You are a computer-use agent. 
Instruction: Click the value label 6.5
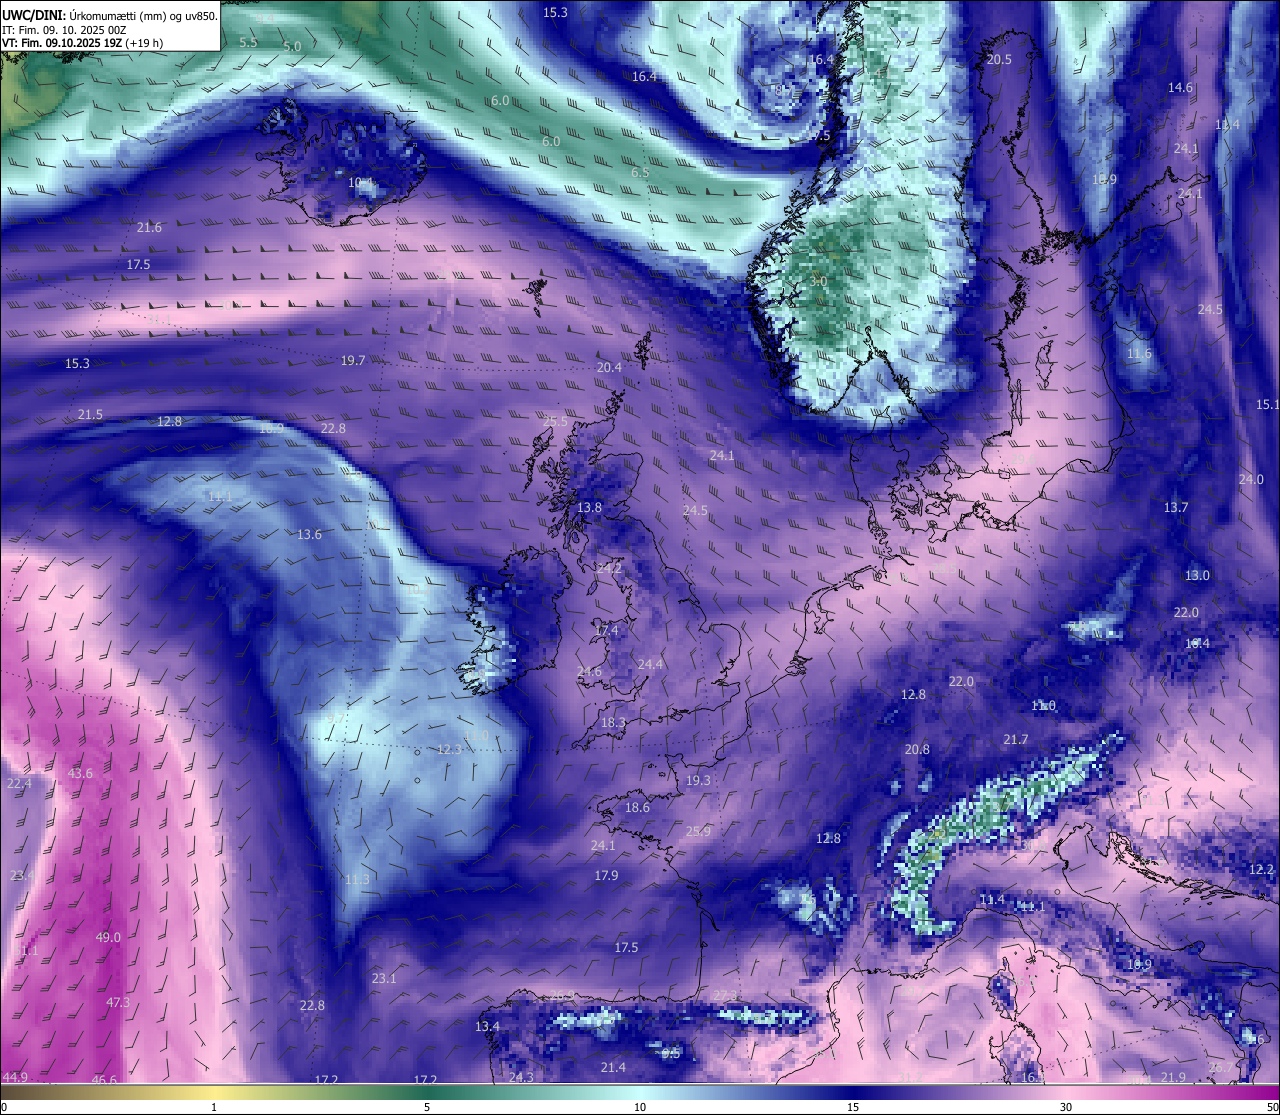640,172
